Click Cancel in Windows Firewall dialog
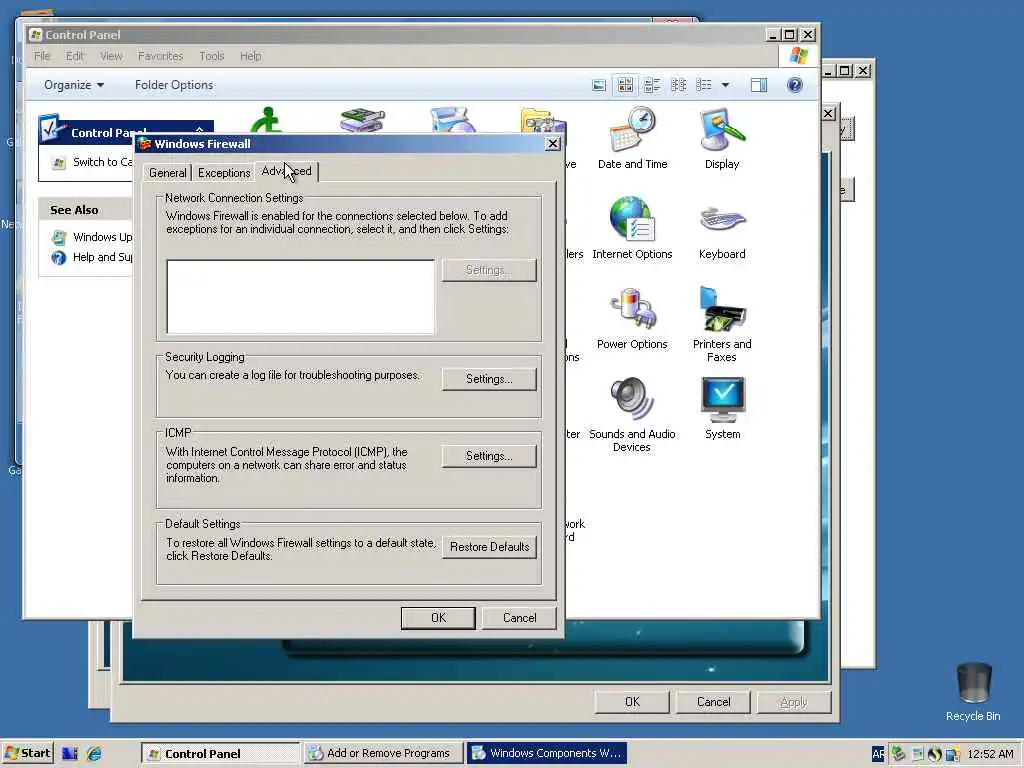The image size is (1024, 768). [x=519, y=618]
